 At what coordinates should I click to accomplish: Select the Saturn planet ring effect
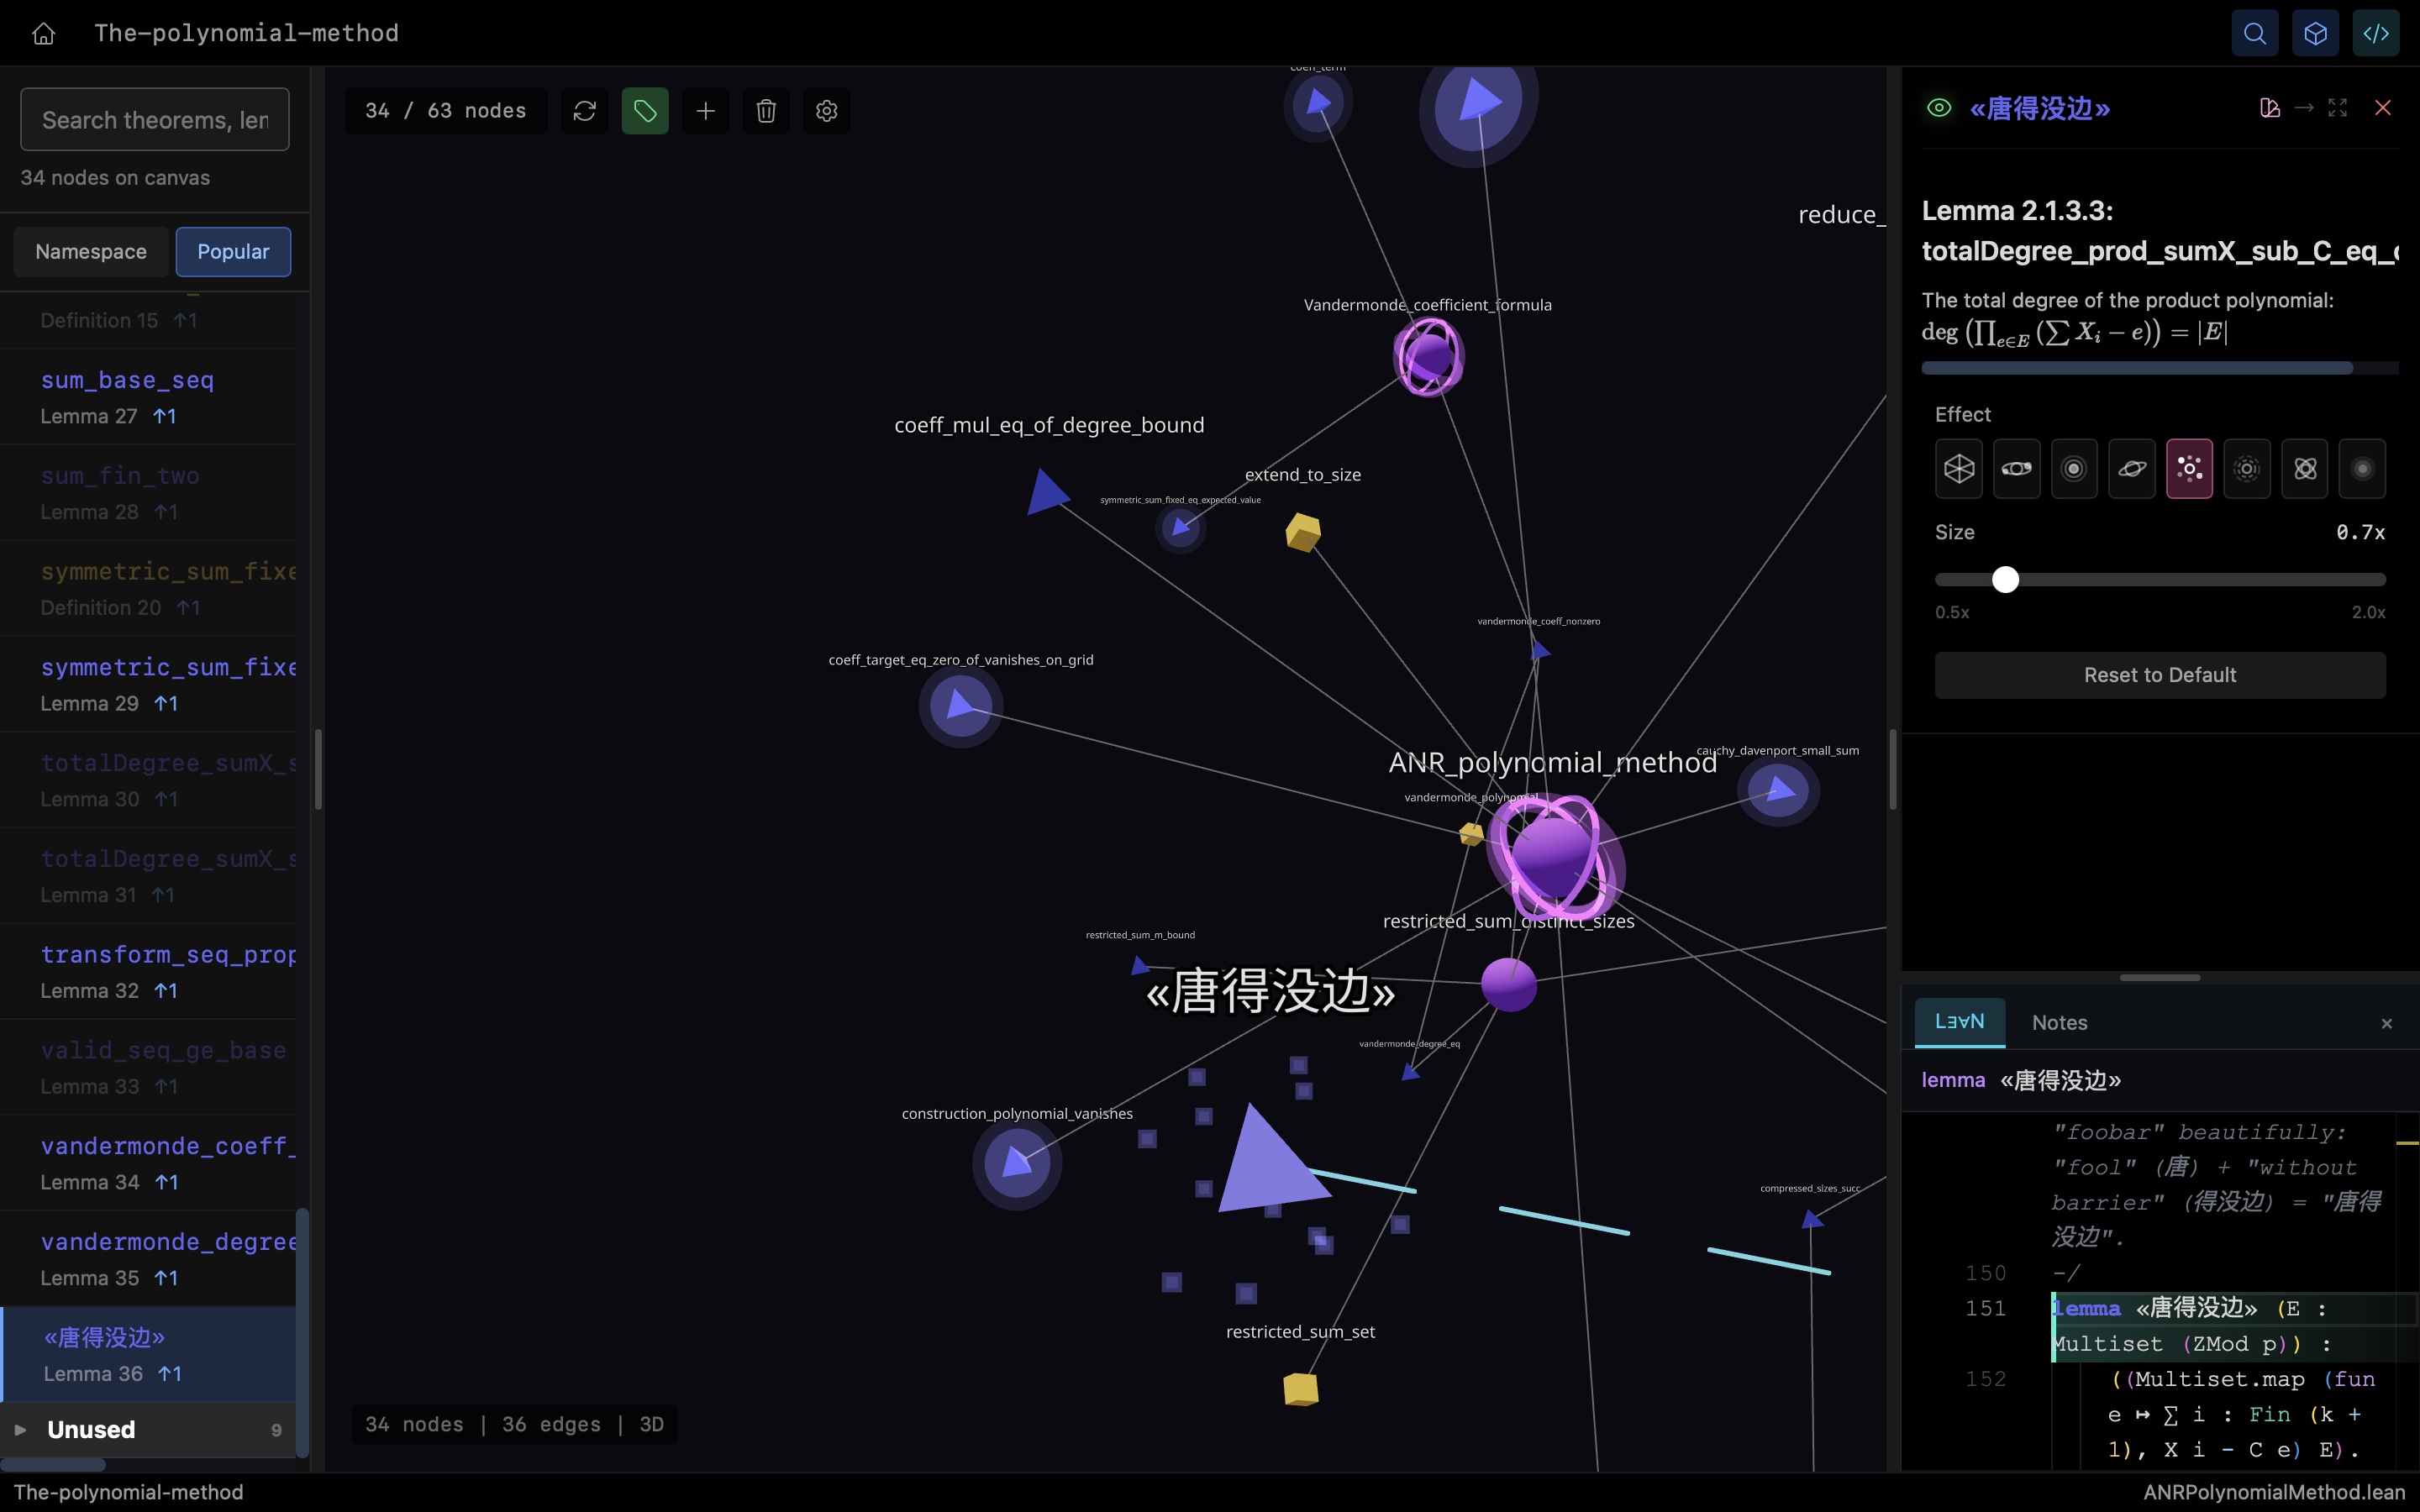pyautogui.click(x=2131, y=468)
